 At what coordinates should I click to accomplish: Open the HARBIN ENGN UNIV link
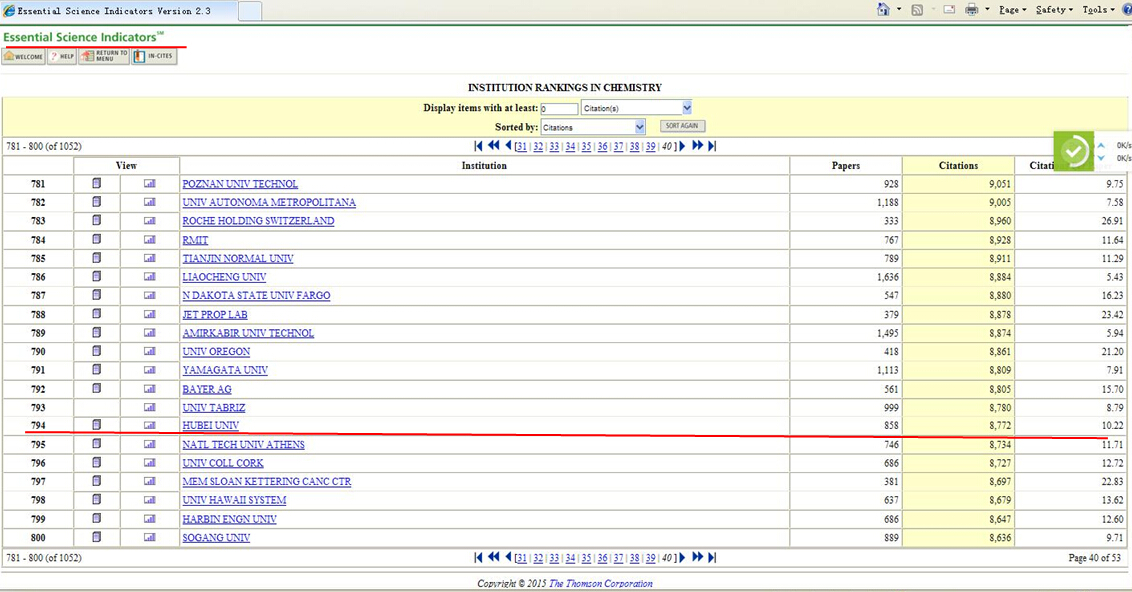[x=229, y=519]
